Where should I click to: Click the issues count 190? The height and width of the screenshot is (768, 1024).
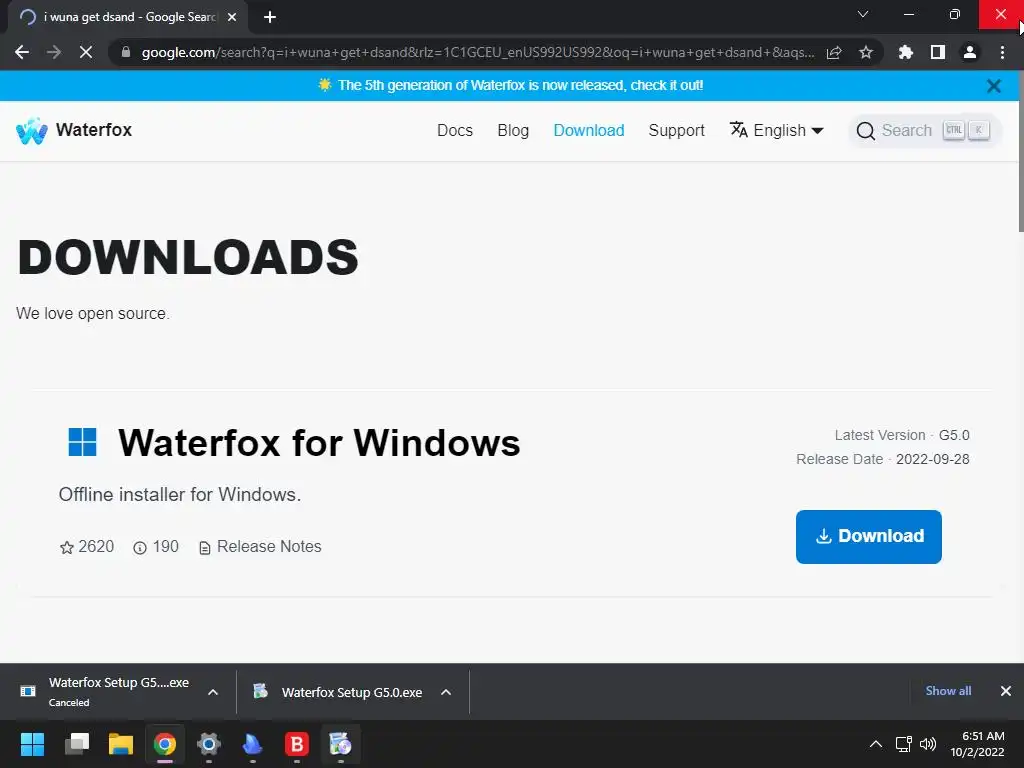tap(155, 547)
